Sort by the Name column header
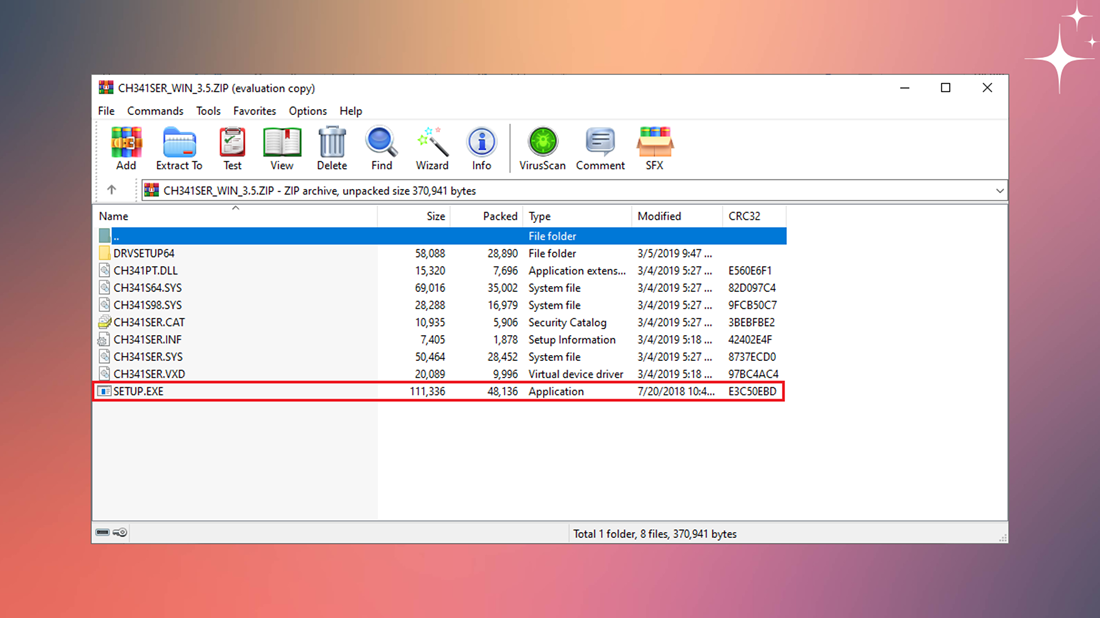This screenshot has height=618, width=1100. coord(235,216)
